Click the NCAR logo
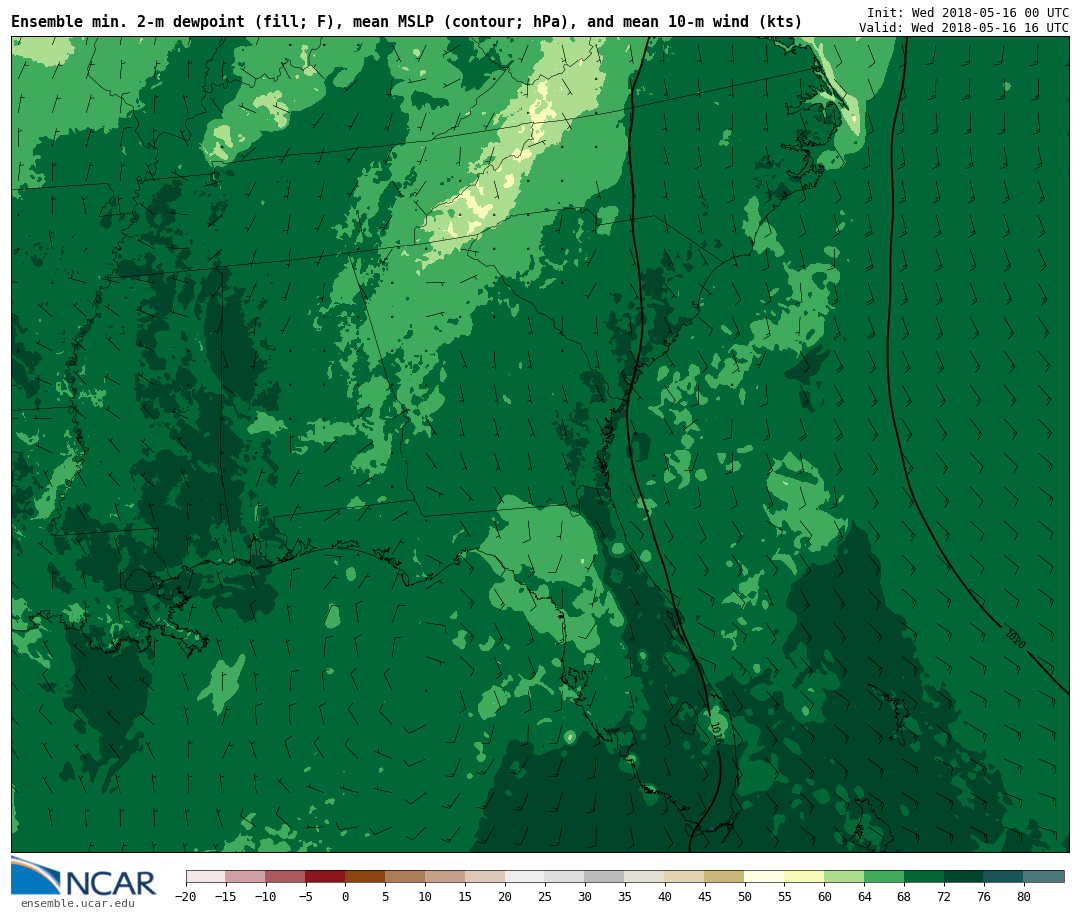The image size is (1080, 915). pos(84,877)
